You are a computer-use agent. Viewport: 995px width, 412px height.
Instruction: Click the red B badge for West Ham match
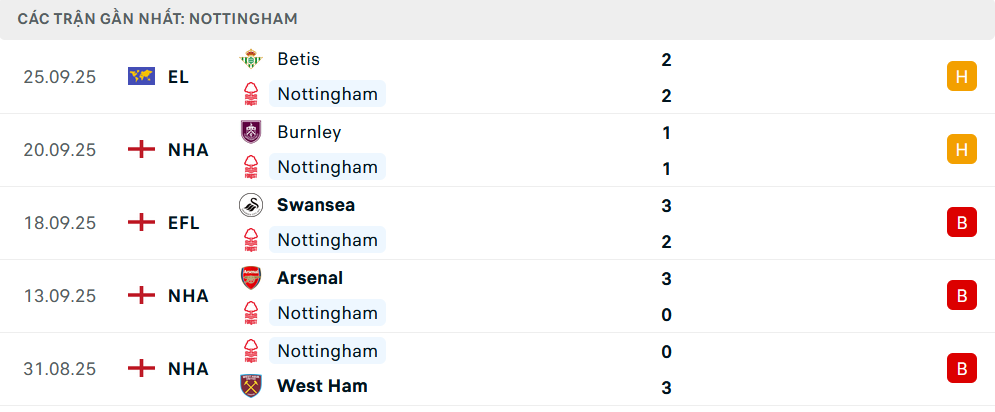(x=961, y=369)
